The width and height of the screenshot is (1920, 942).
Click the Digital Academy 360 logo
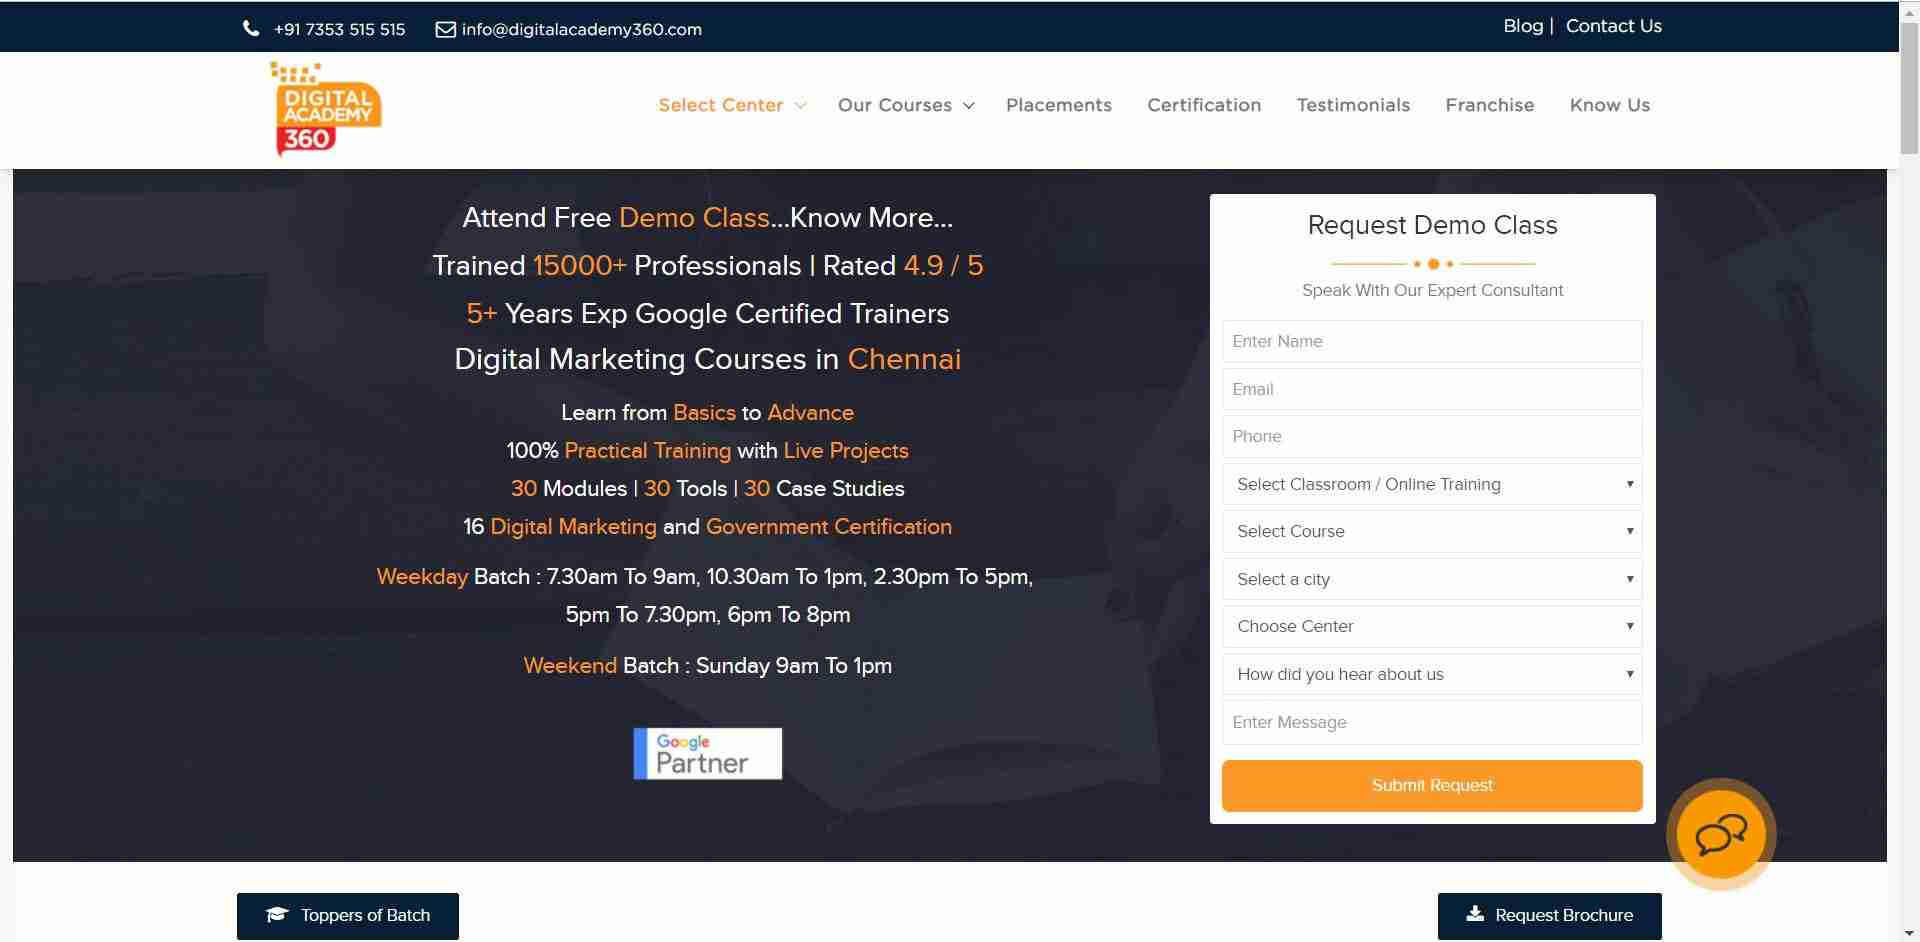(x=324, y=108)
